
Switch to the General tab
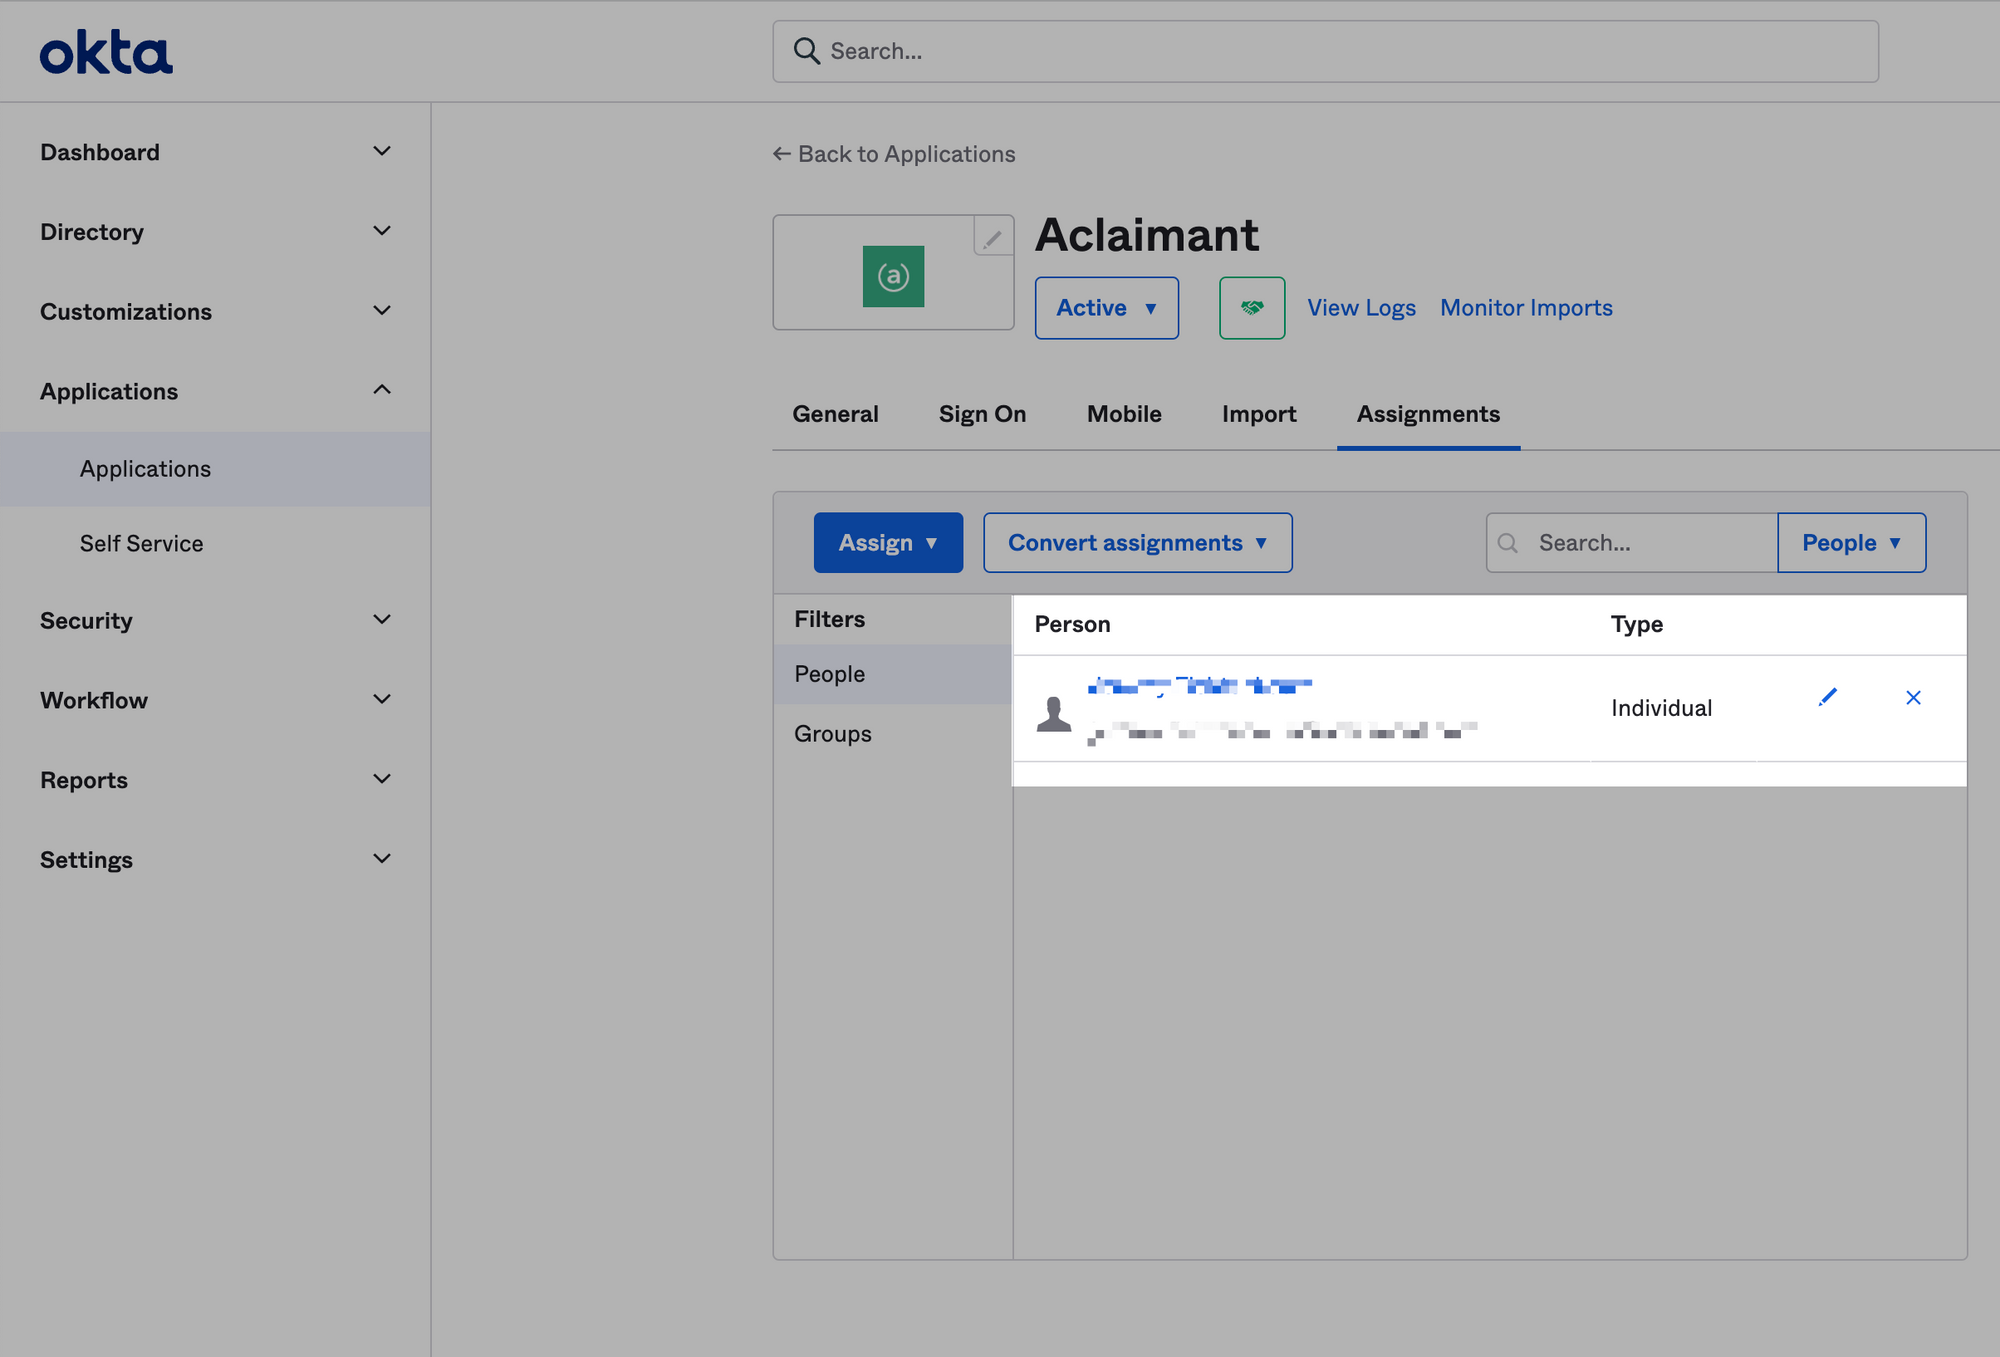835,414
